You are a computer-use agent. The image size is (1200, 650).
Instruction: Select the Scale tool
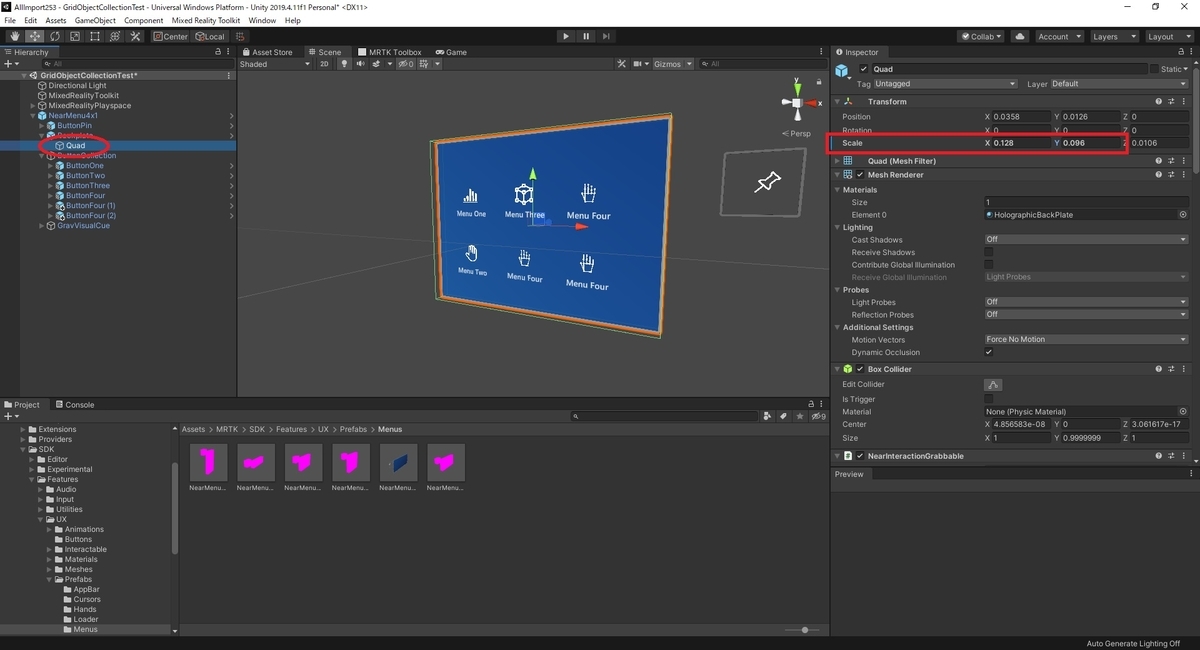(74, 36)
